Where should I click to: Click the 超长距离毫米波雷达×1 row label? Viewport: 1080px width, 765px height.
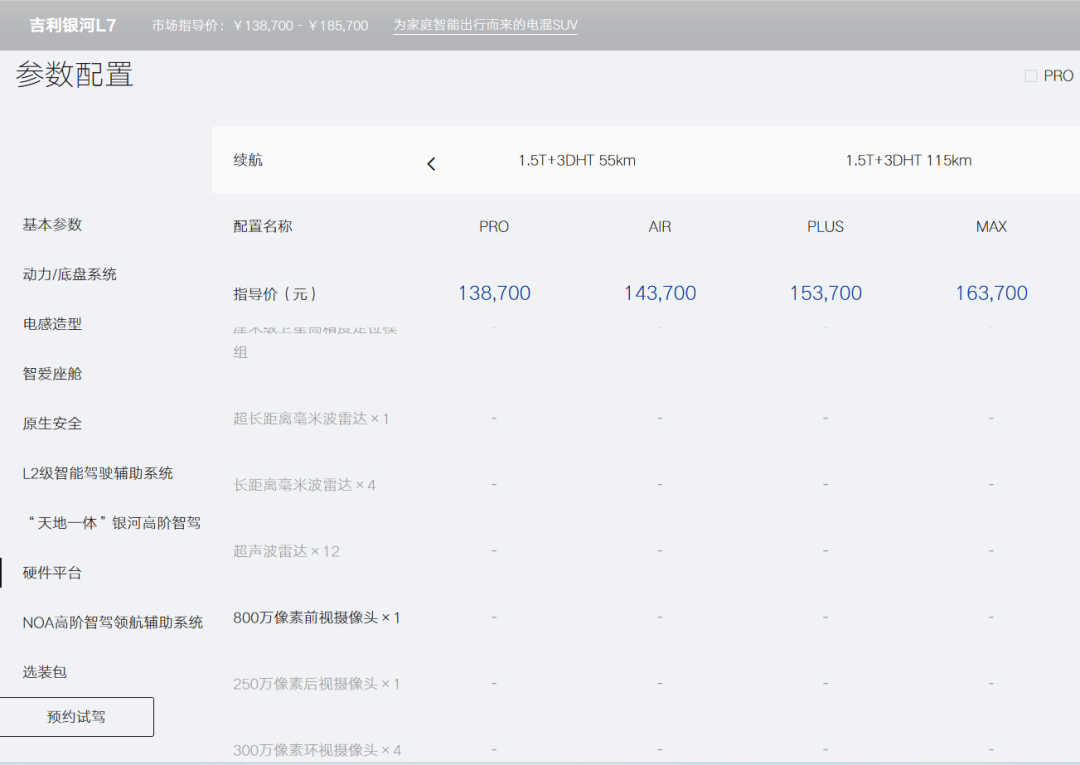coord(311,419)
